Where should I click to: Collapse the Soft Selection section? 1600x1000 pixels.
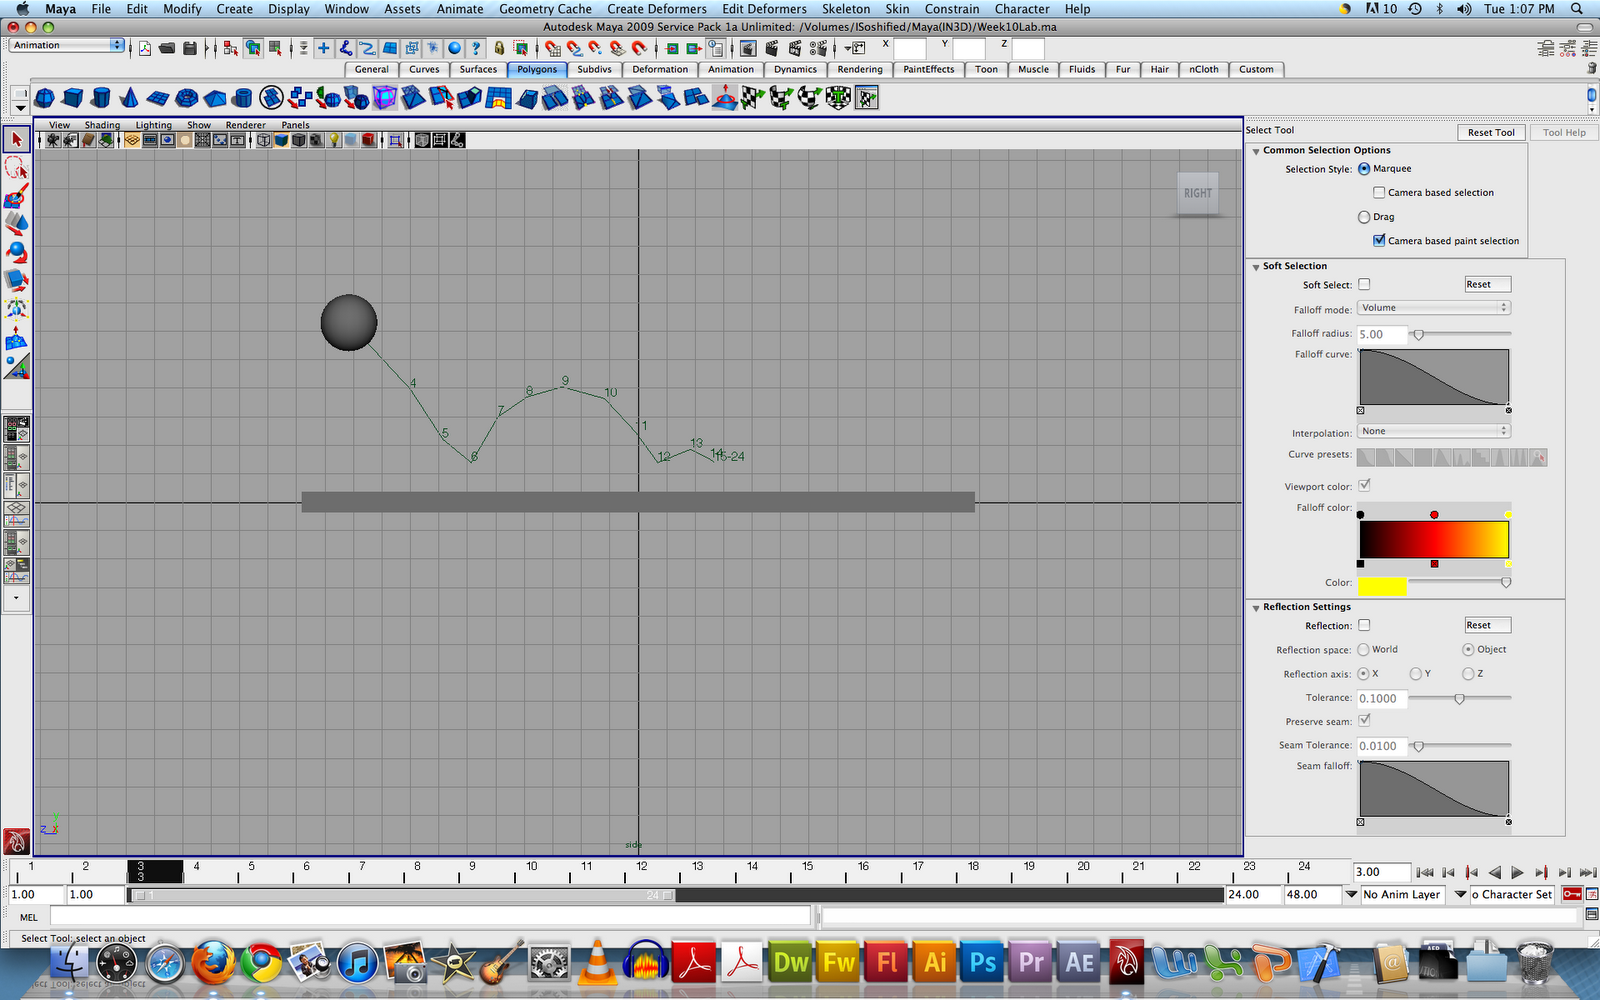point(1257,266)
